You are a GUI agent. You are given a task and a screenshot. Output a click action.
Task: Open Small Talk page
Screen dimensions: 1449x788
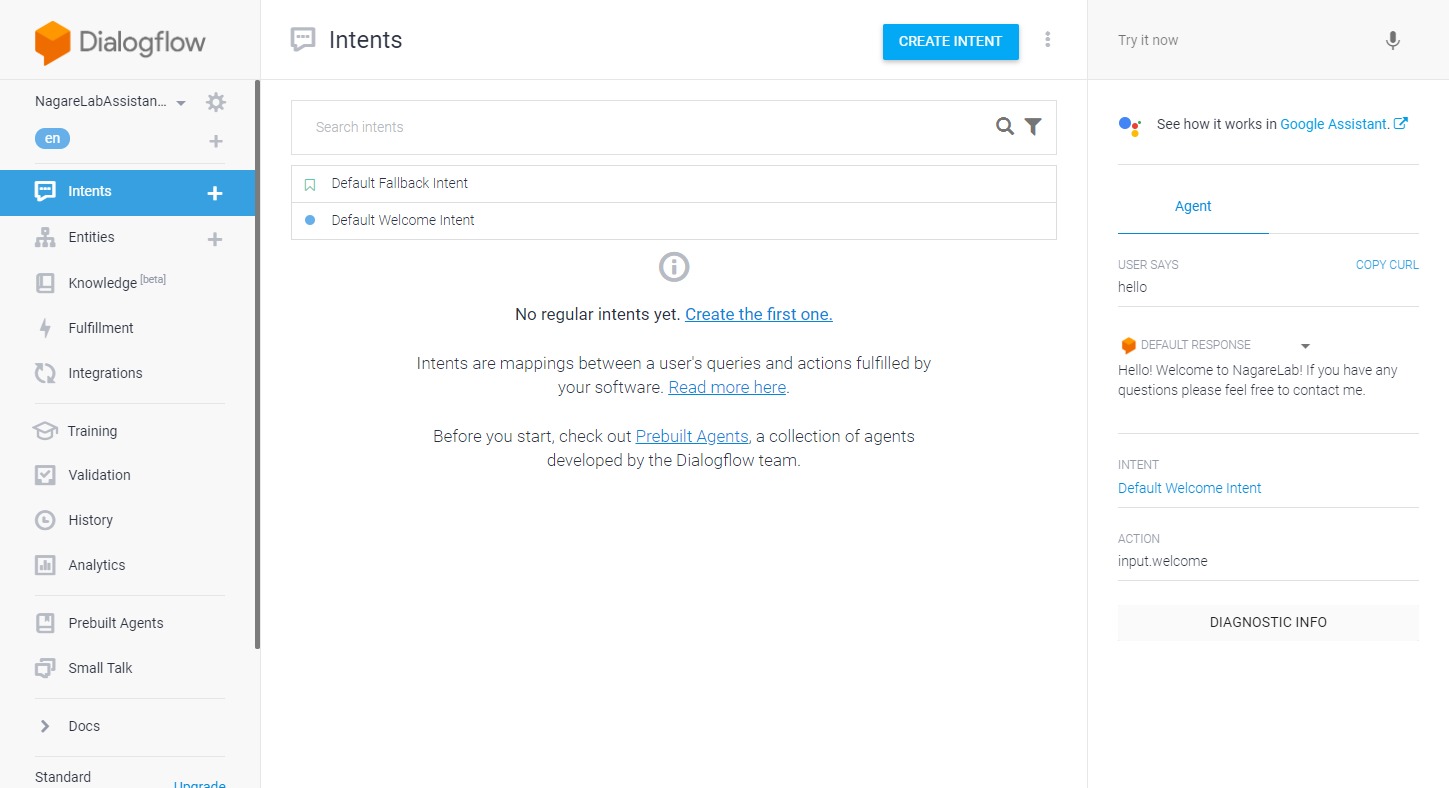click(x=100, y=668)
